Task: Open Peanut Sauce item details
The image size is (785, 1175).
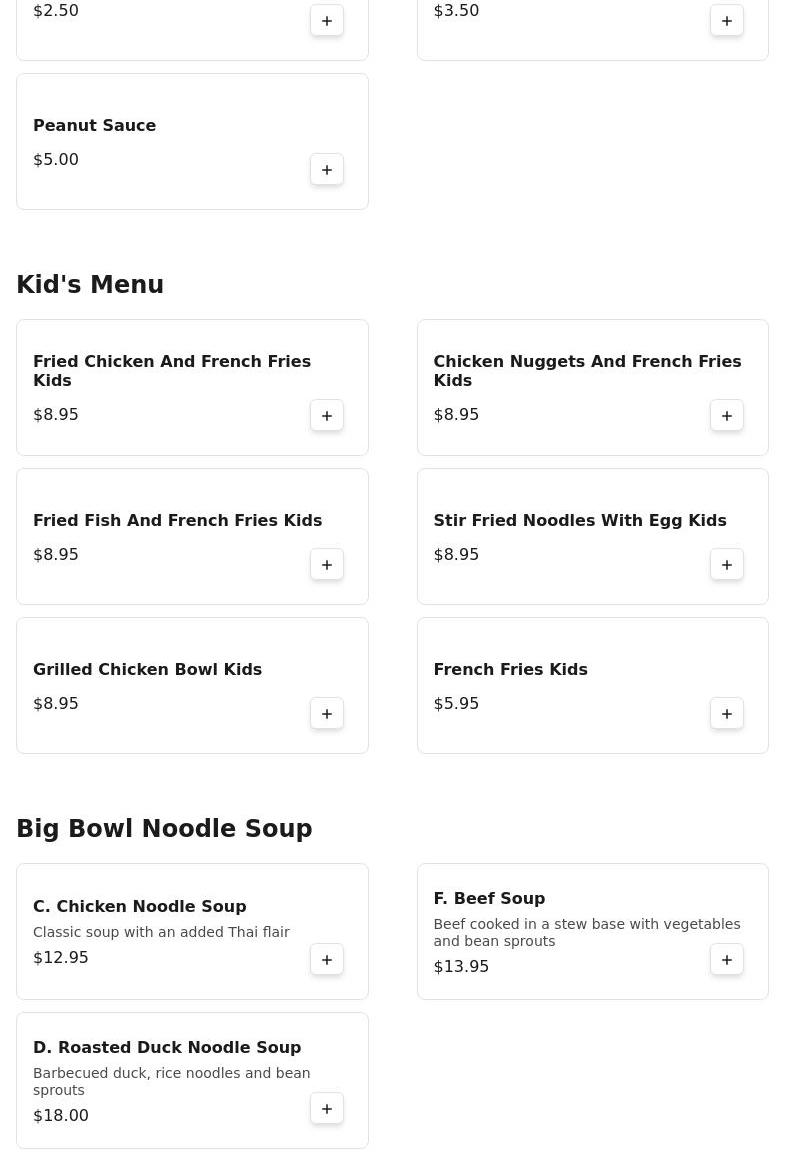Action: click(95, 126)
